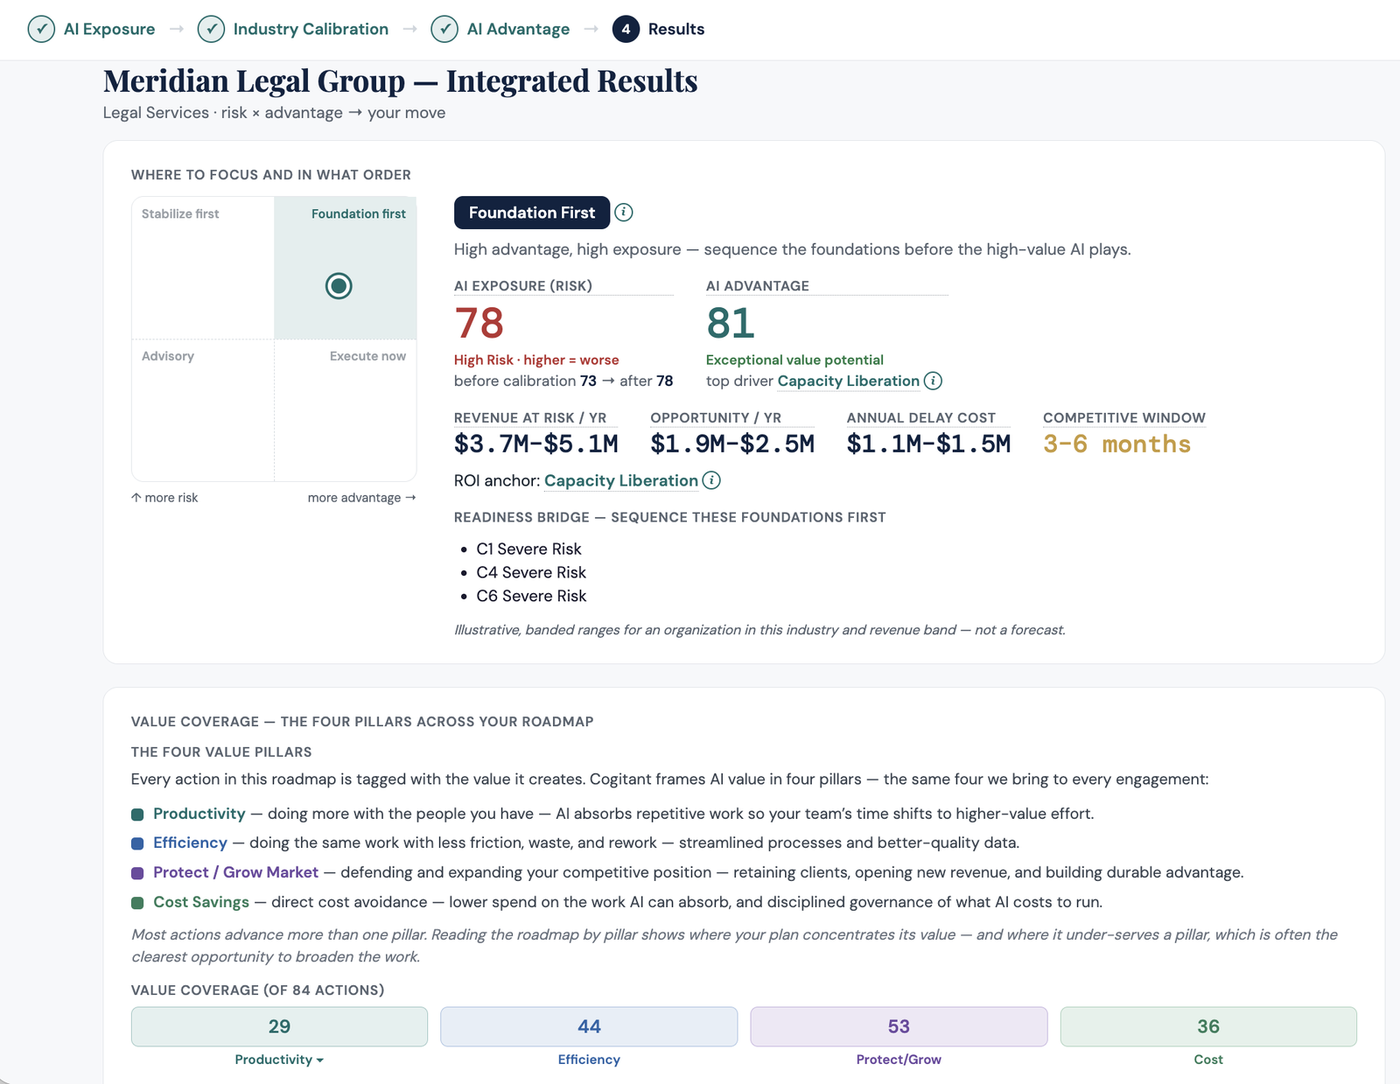Click the Exceptional value potential text
Screen dimensions: 1400x1084
[795, 360]
